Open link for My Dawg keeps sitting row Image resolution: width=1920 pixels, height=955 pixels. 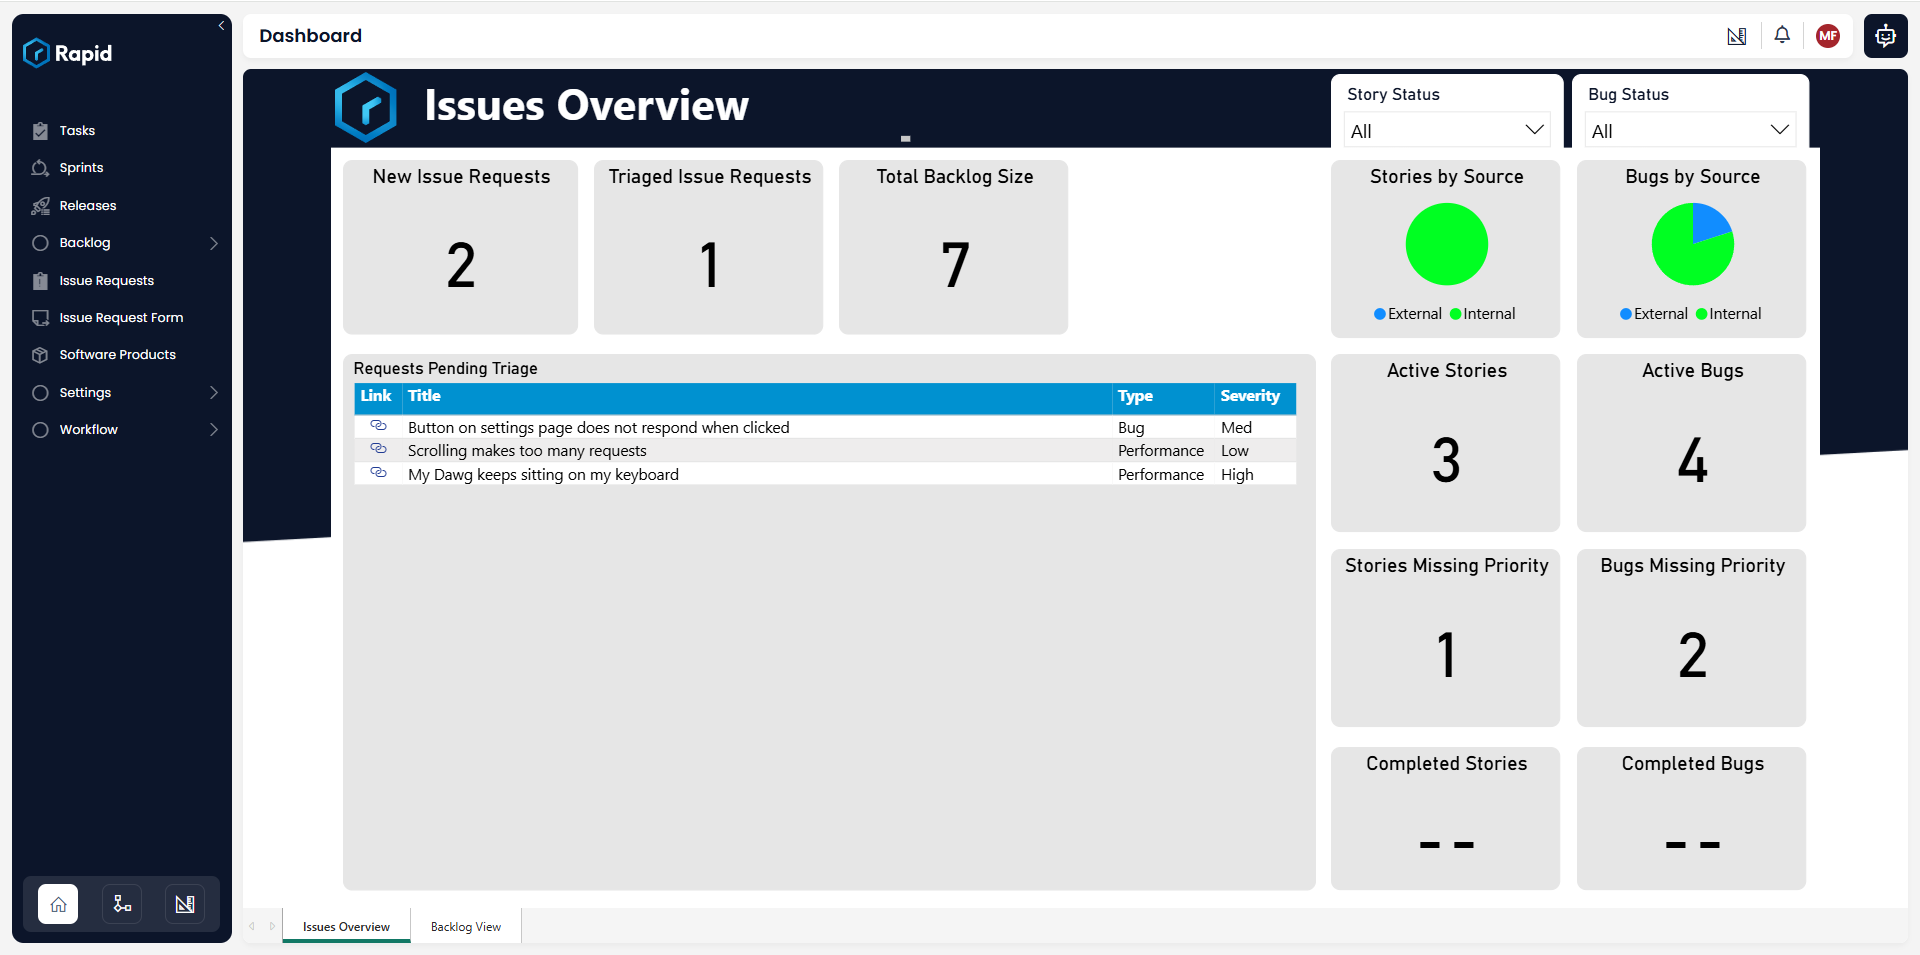point(378,473)
